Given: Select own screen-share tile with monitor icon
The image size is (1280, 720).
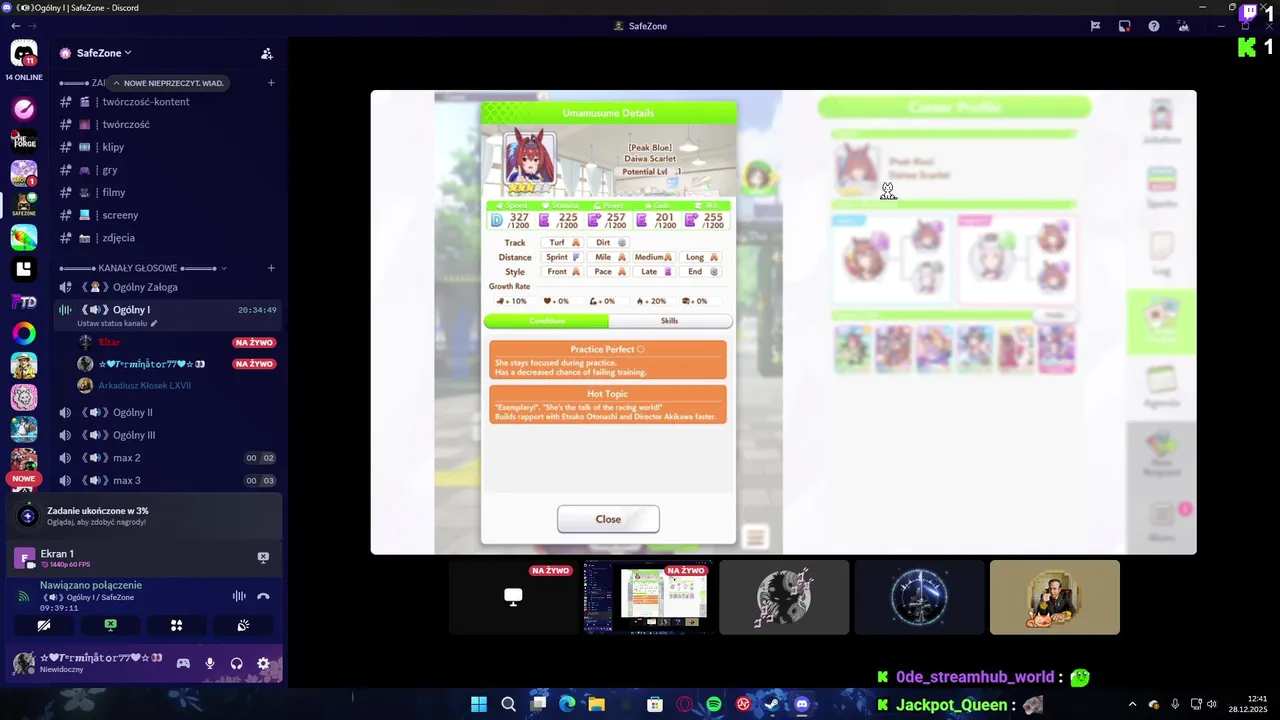Looking at the screenshot, I should pyautogui.click(x=513, y=597).
